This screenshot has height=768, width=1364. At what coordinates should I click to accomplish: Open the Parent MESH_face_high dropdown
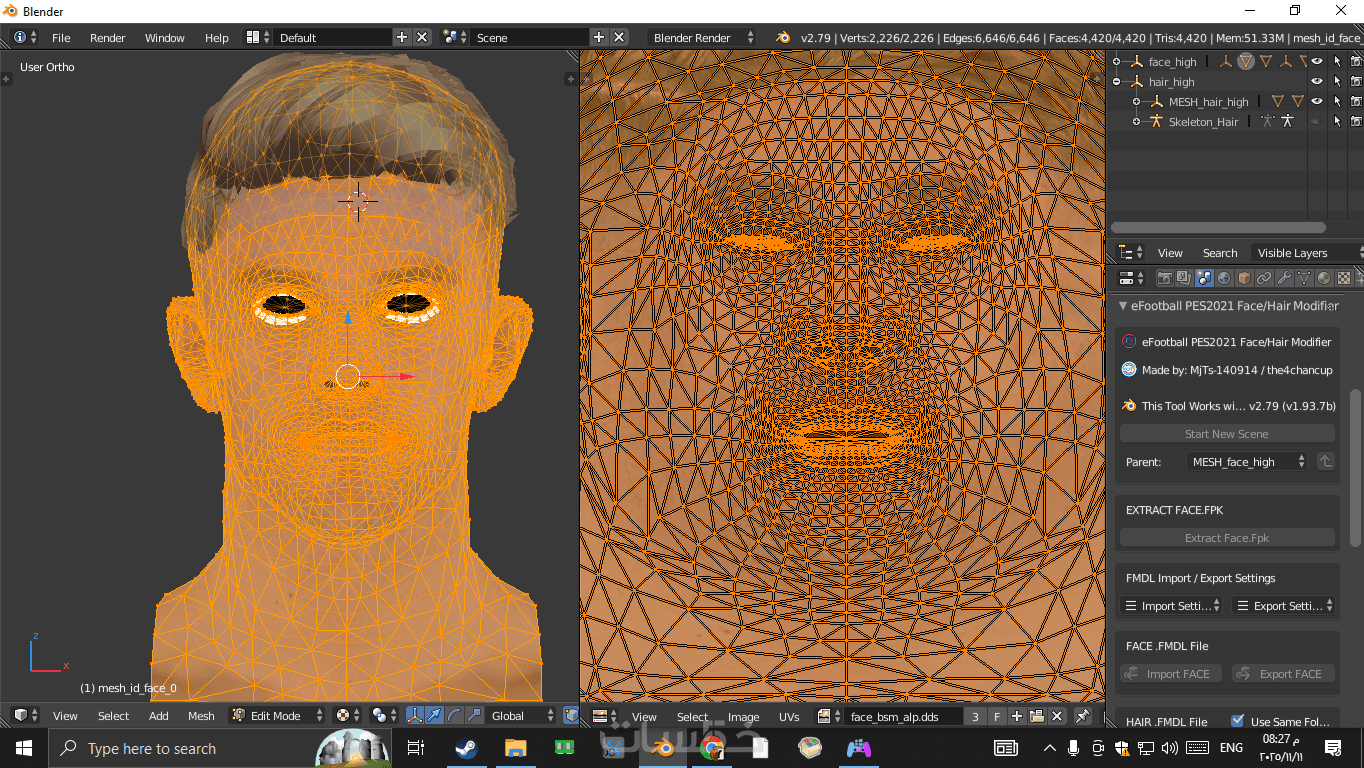pos(1247,462)
